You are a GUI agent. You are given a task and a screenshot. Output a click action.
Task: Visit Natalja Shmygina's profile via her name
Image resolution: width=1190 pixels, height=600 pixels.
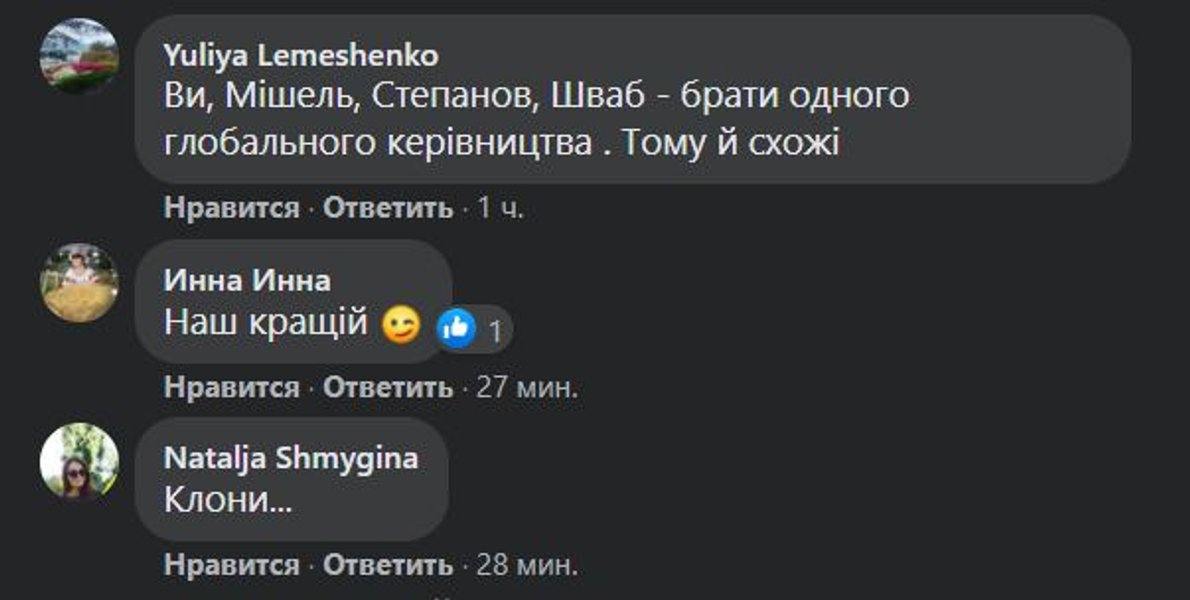291,458
